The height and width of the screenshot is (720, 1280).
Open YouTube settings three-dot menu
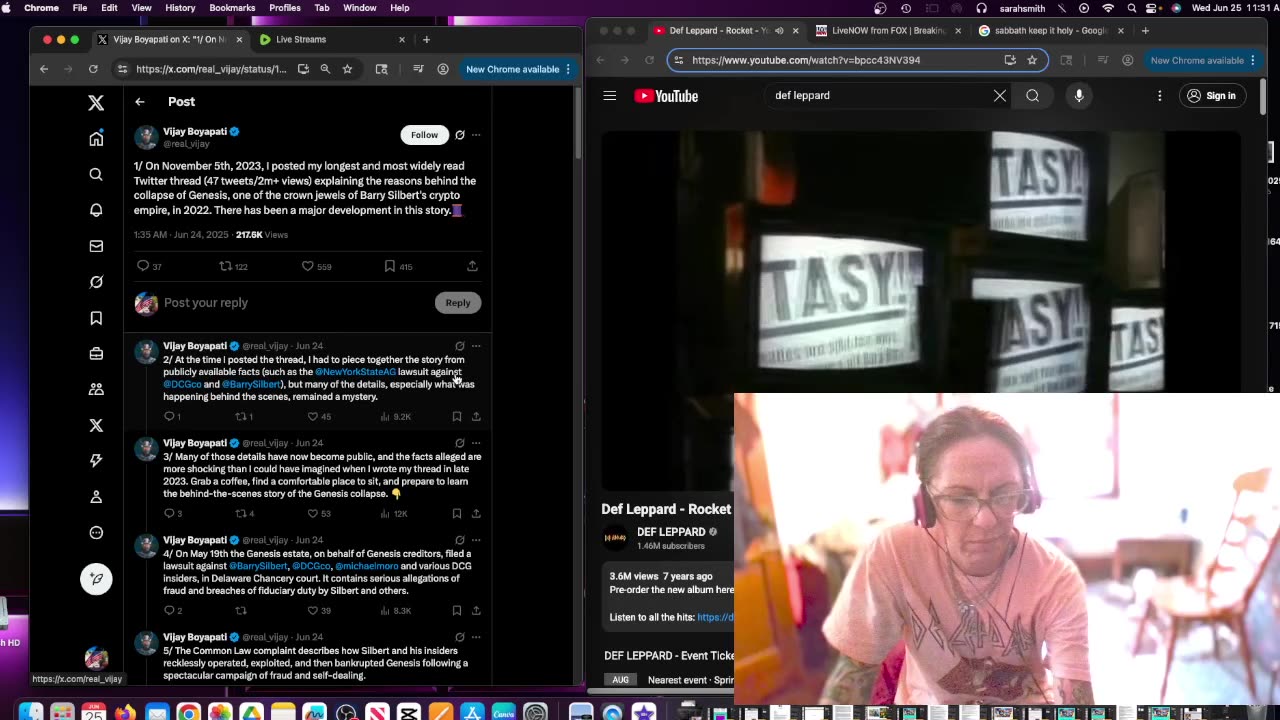(1159, 96)
